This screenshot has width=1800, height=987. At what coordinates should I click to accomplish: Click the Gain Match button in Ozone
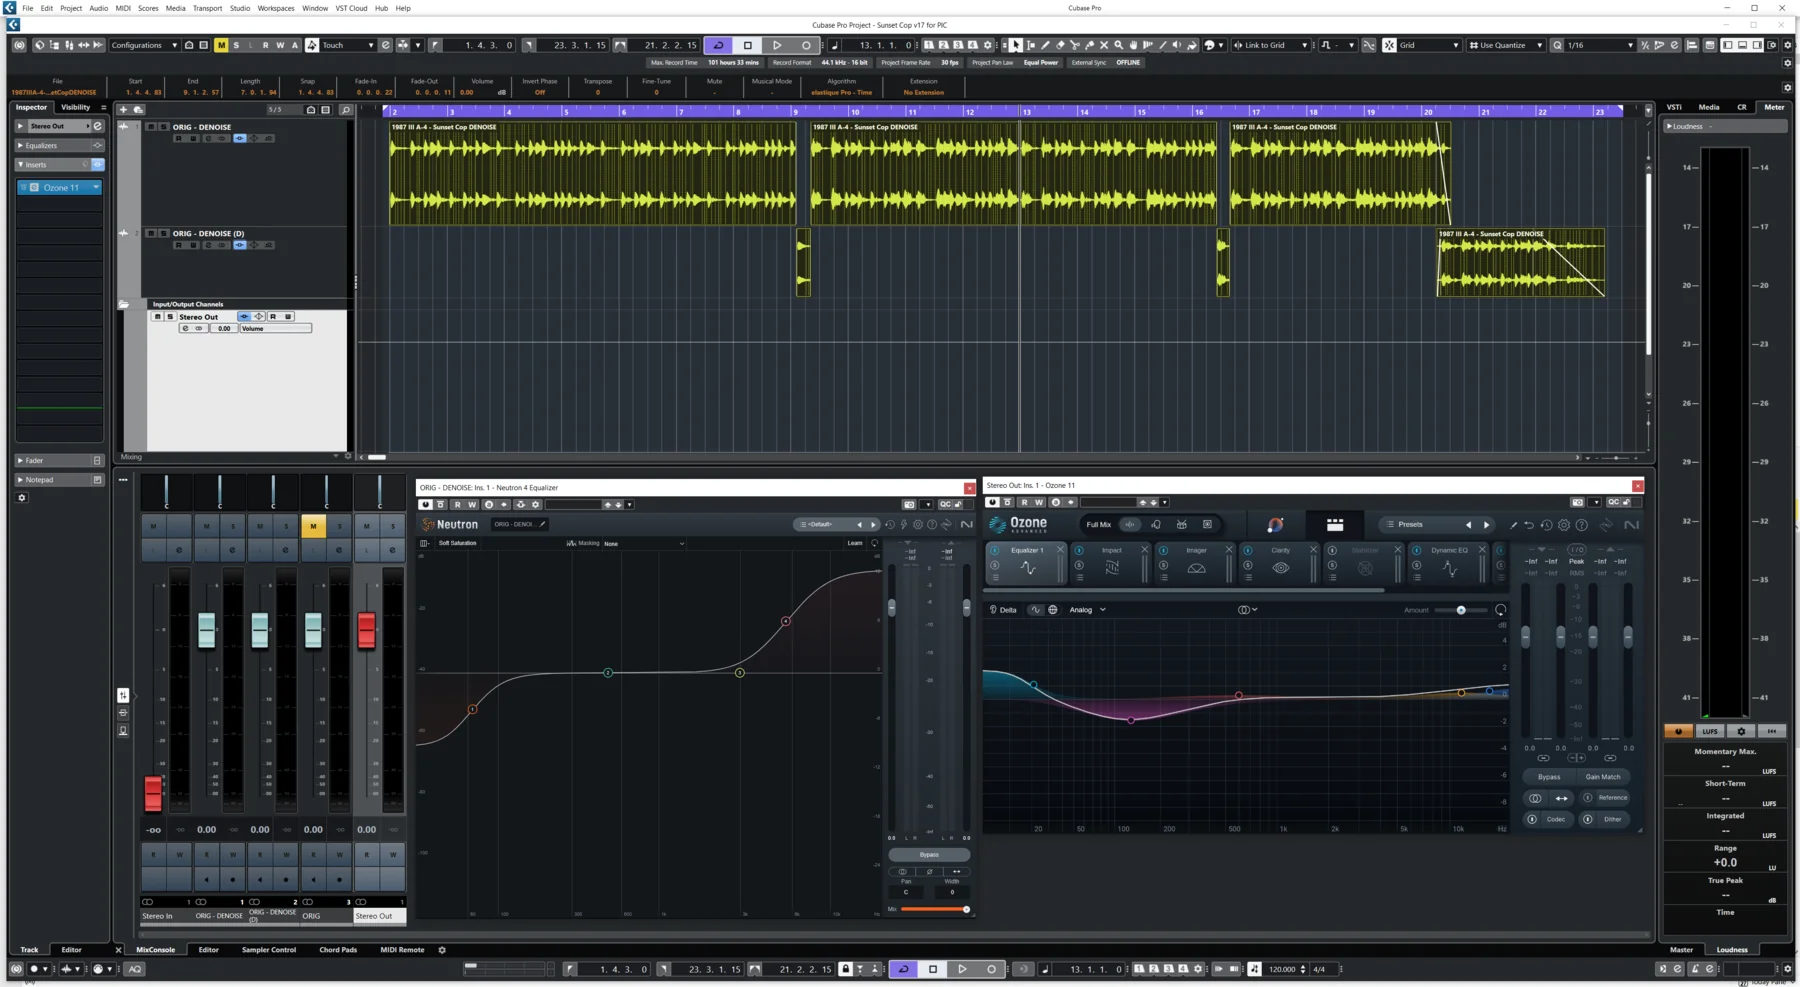[x=1604, y=776]
